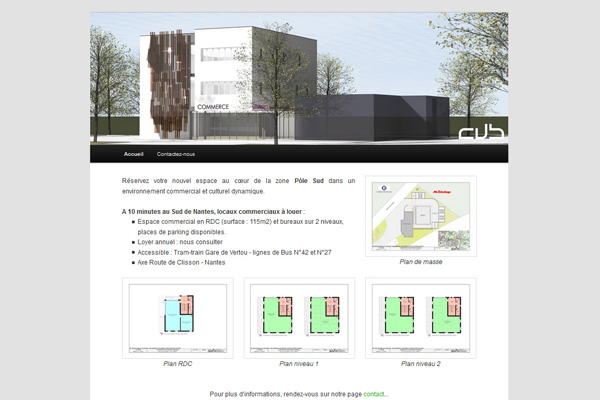Click the cub logo in header banner

481,132
